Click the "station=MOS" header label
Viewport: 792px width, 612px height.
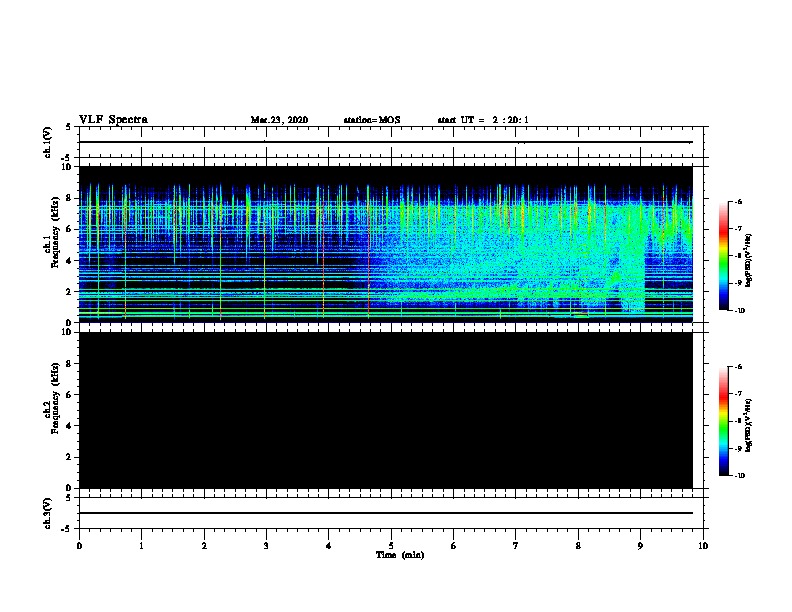click(x=372, y=120)
